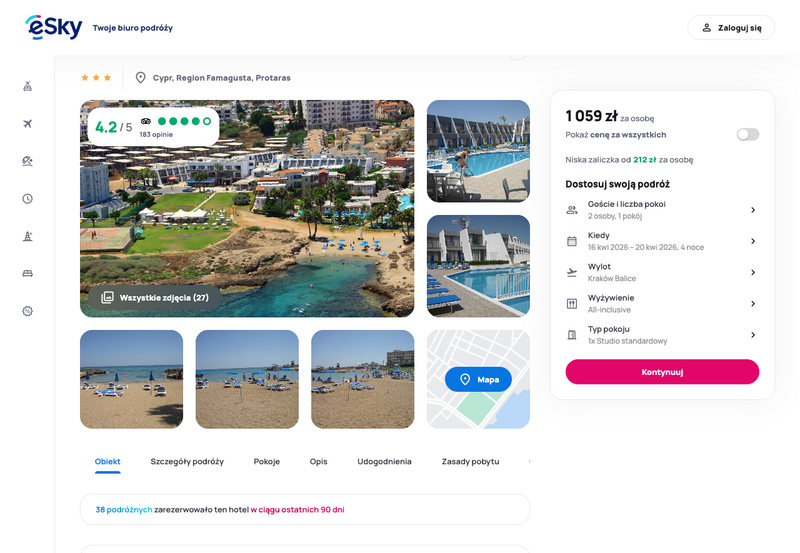The image size is (800, 553).
Task: Open the Udogodnienia tab
Action: pyautogui.click(x=384, y=462)
